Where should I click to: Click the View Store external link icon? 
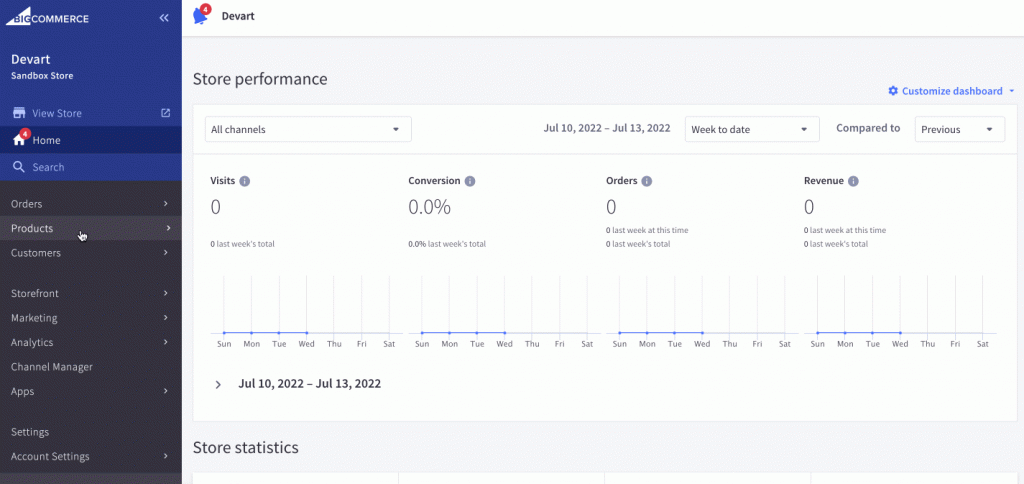pyautogui.click(x=166, y=113)
